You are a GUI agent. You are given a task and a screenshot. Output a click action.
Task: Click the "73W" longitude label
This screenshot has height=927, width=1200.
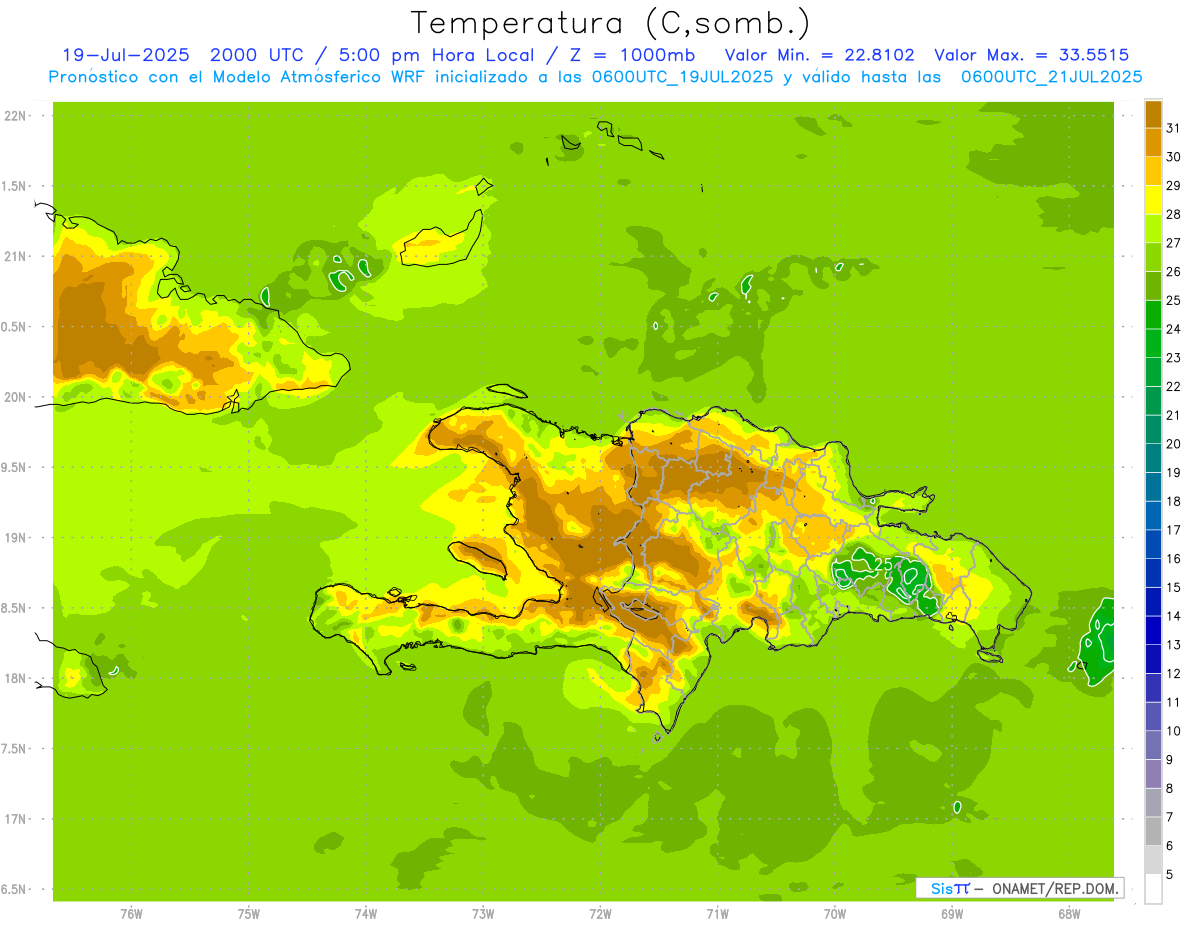pos(483,914)
